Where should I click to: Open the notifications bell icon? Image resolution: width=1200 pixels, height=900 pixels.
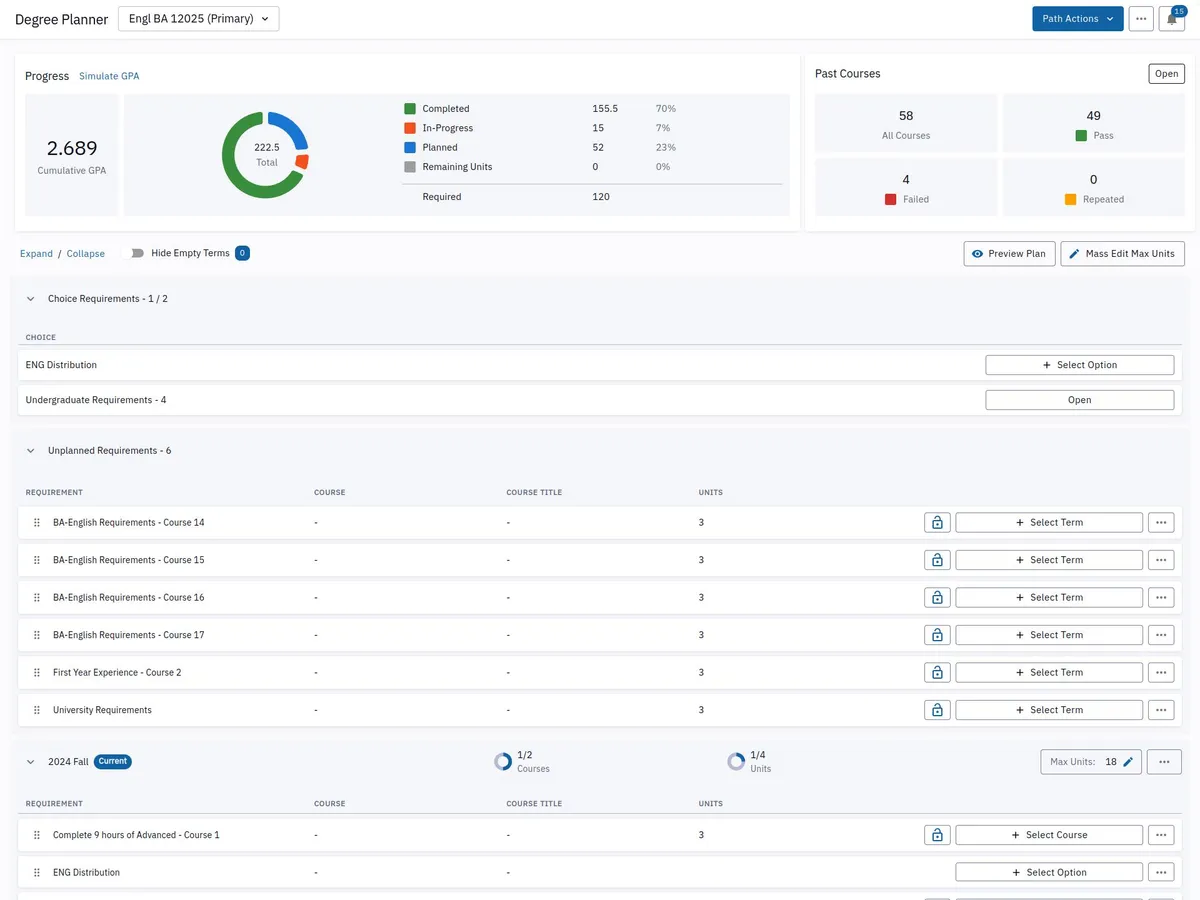pyautogui.click(x=1171, y=19)
